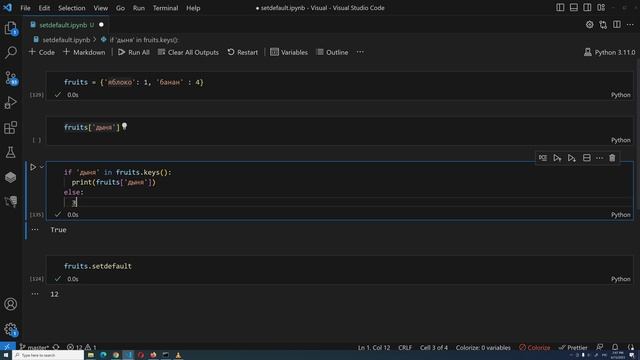This screenshot has width=640, height=360.
Task: Open the File menu
Action: click(x=25, y=8)
